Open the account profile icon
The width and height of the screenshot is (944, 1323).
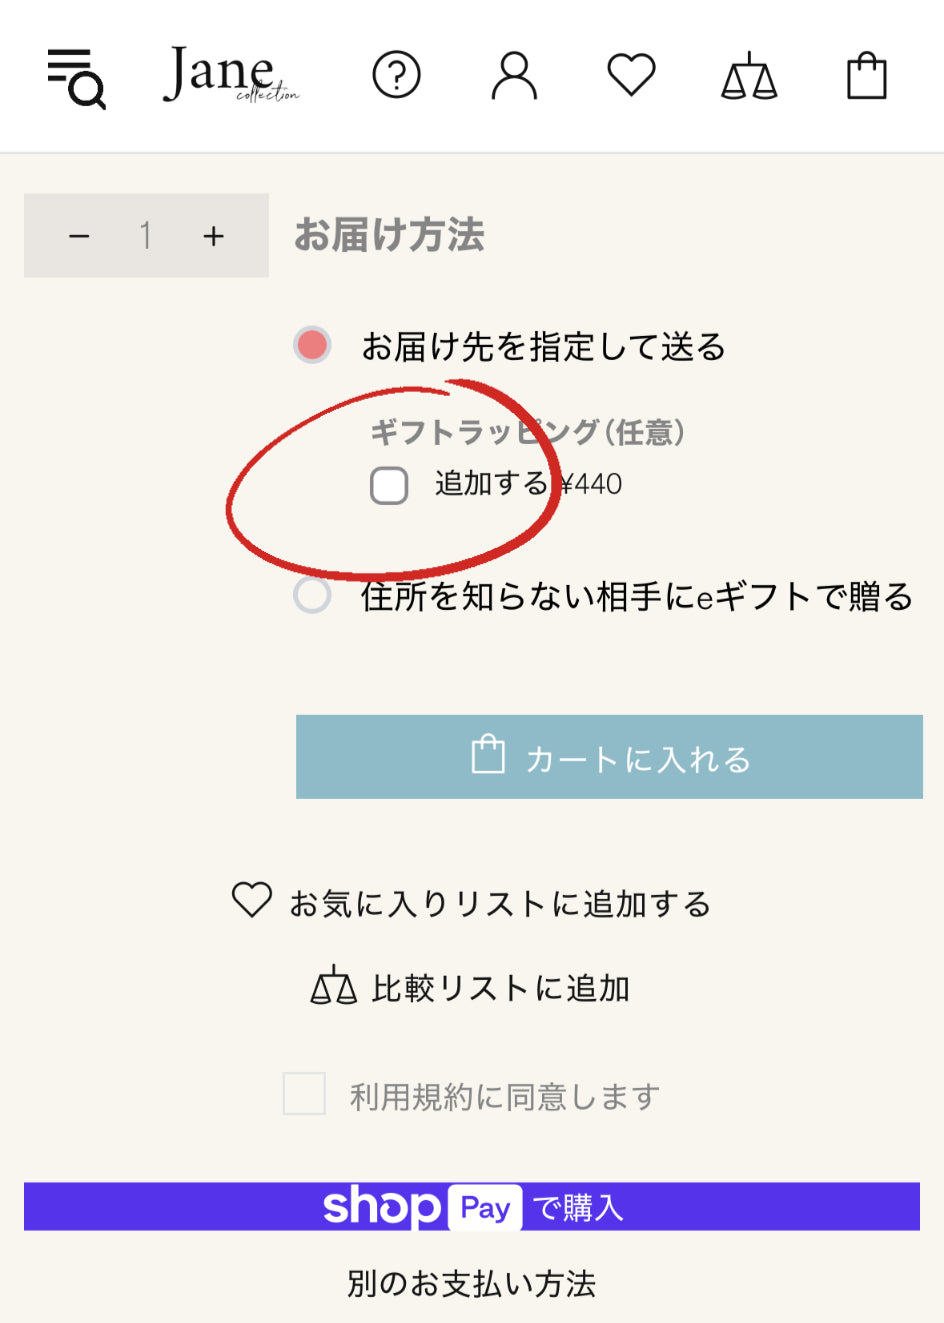coord(514,76)
